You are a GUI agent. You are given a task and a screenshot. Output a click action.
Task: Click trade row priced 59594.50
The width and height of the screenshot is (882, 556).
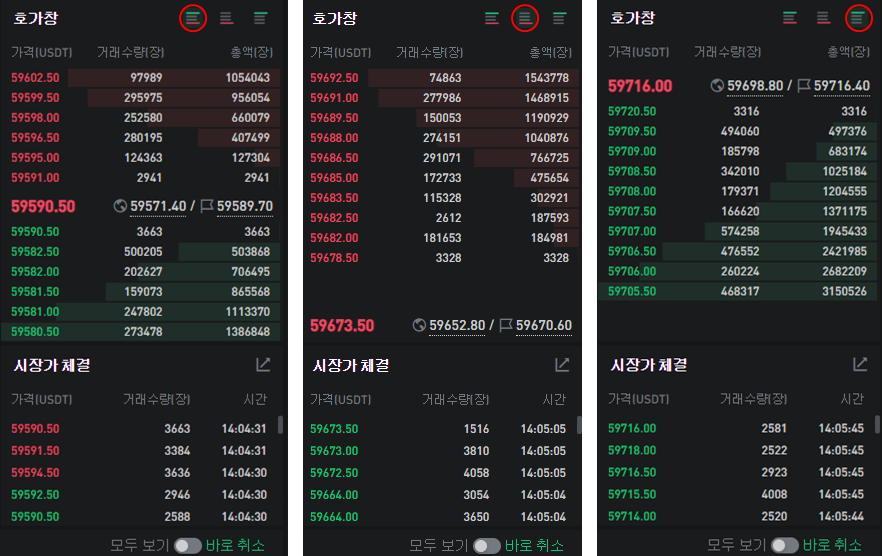140,473
